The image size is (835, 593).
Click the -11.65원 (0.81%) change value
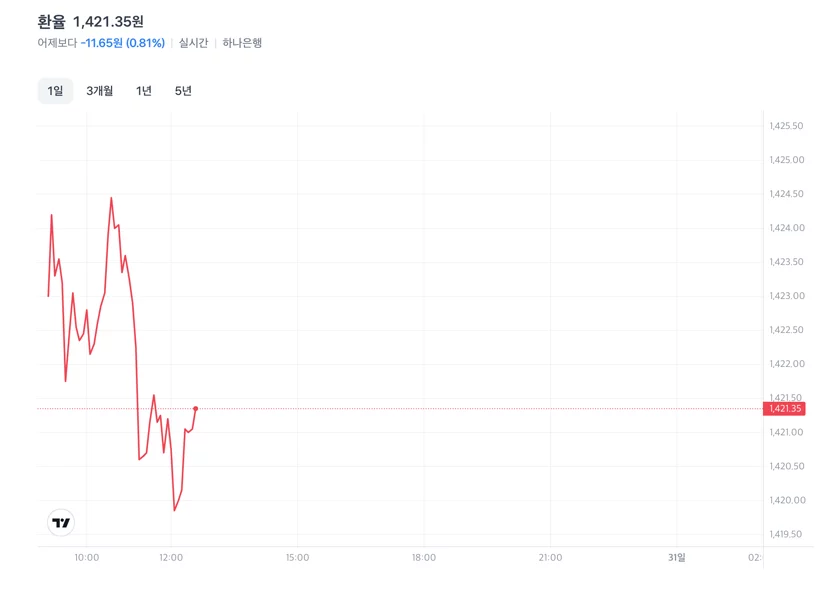123,43
